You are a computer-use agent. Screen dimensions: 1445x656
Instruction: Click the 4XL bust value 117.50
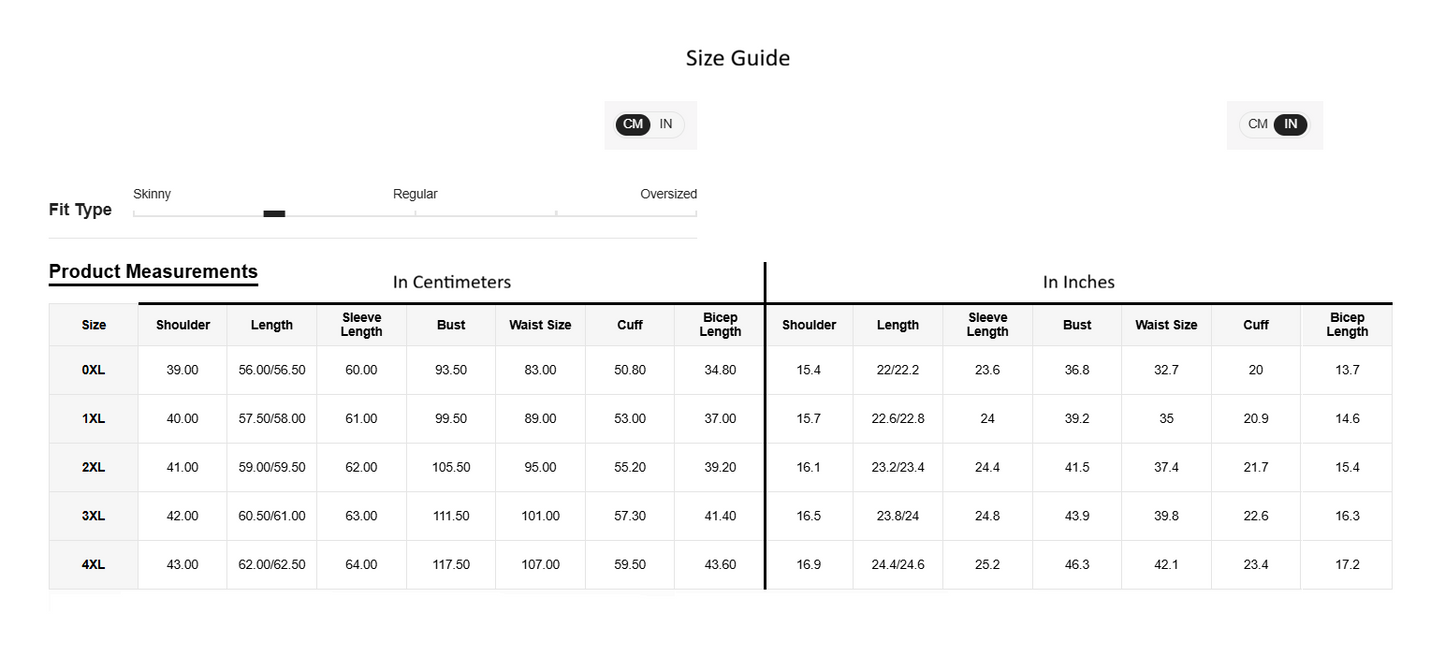coord(451,565)
